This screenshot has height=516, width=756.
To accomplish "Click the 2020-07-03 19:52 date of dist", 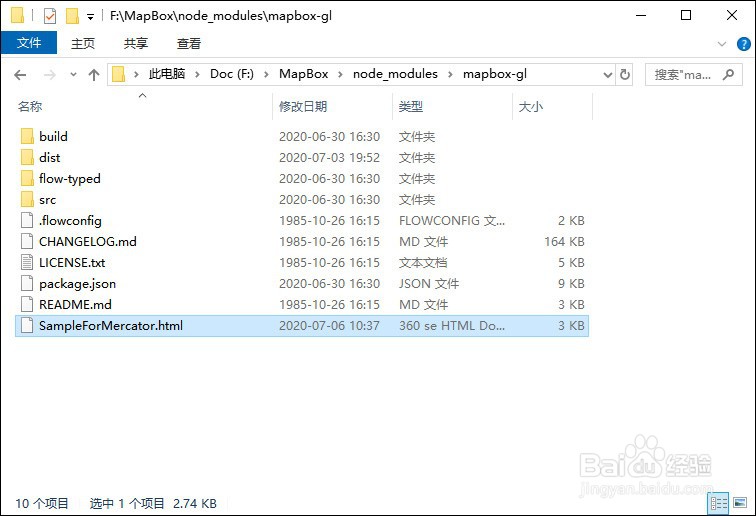I will coord(329,158).
